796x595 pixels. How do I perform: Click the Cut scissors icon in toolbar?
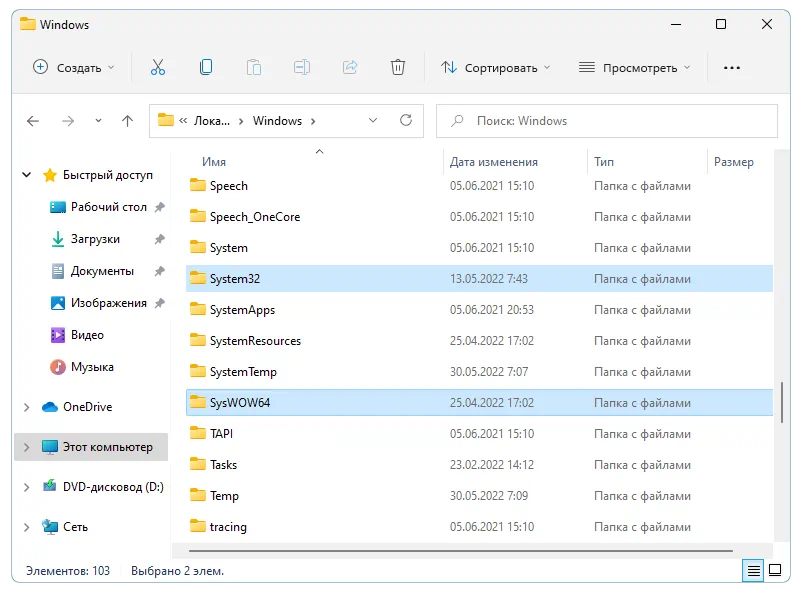point(157,67)
